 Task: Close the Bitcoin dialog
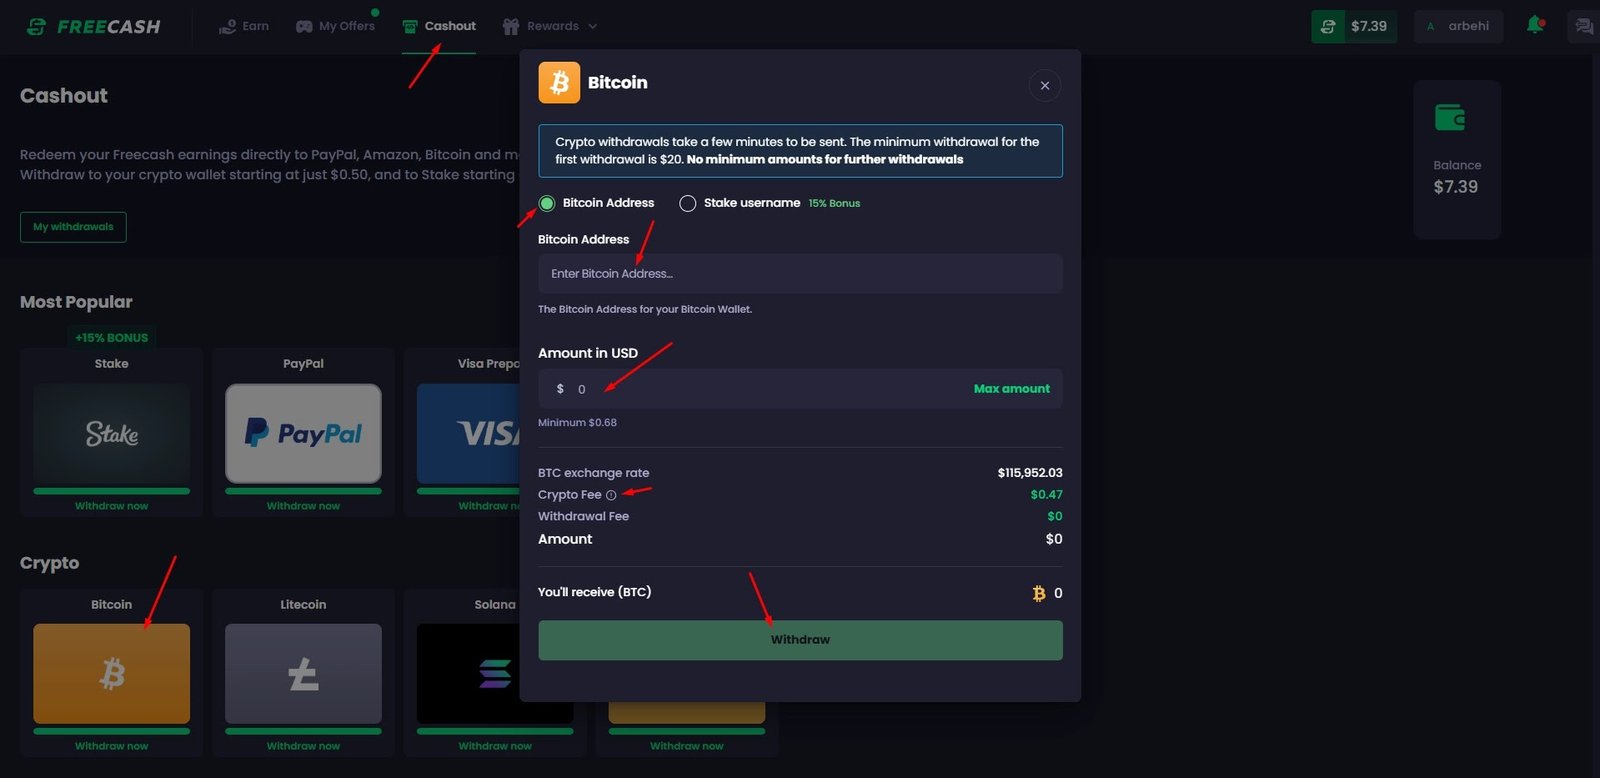[1044, 86]
